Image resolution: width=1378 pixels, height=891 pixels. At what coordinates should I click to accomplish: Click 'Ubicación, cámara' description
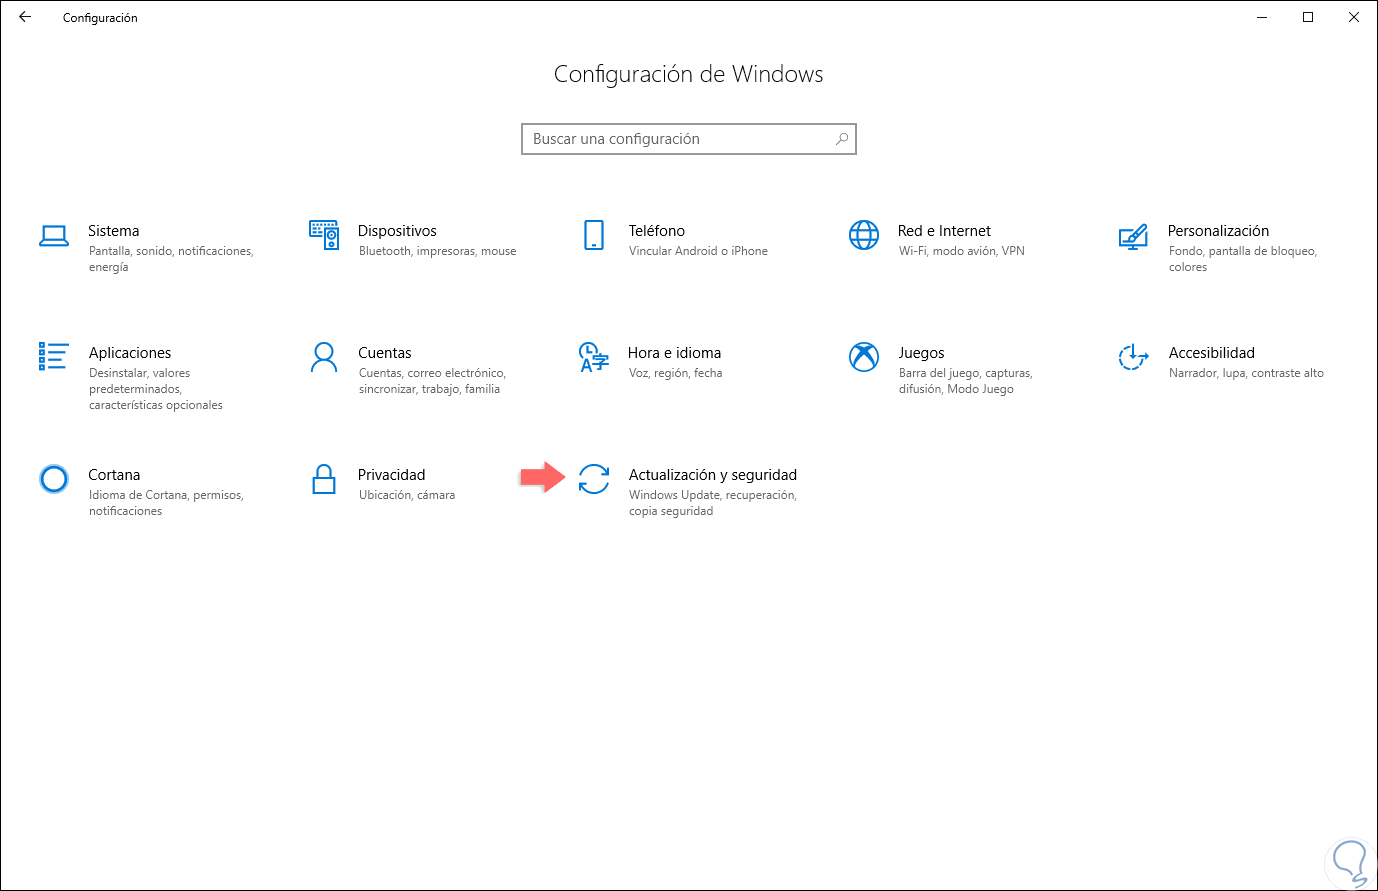[407, 495]
